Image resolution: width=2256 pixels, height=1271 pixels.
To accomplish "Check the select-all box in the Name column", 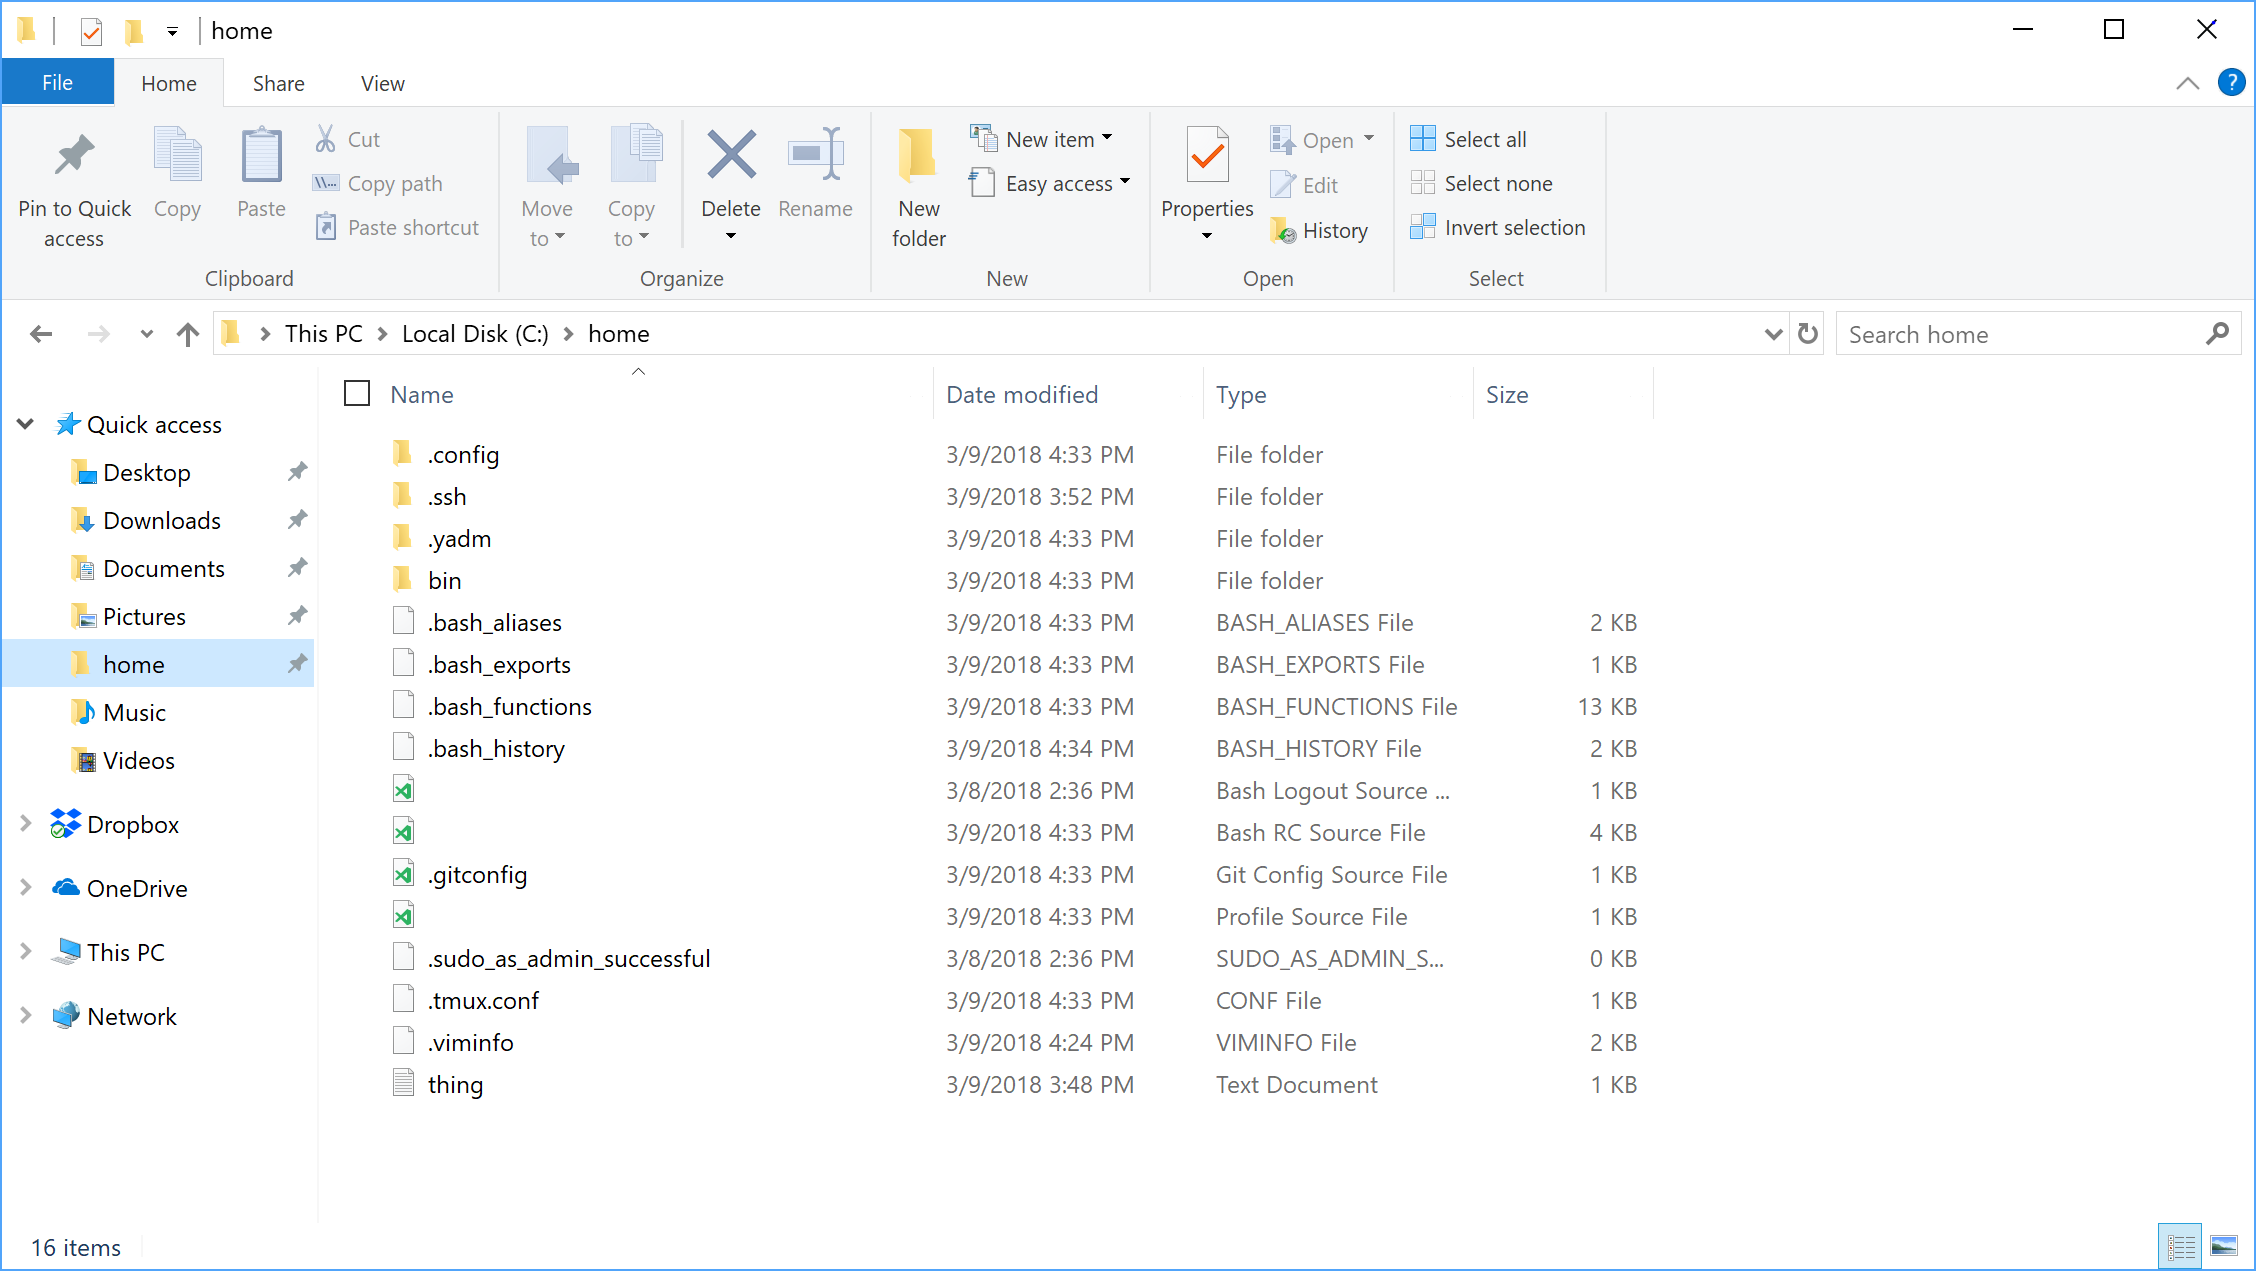I will tap(356, 393).
